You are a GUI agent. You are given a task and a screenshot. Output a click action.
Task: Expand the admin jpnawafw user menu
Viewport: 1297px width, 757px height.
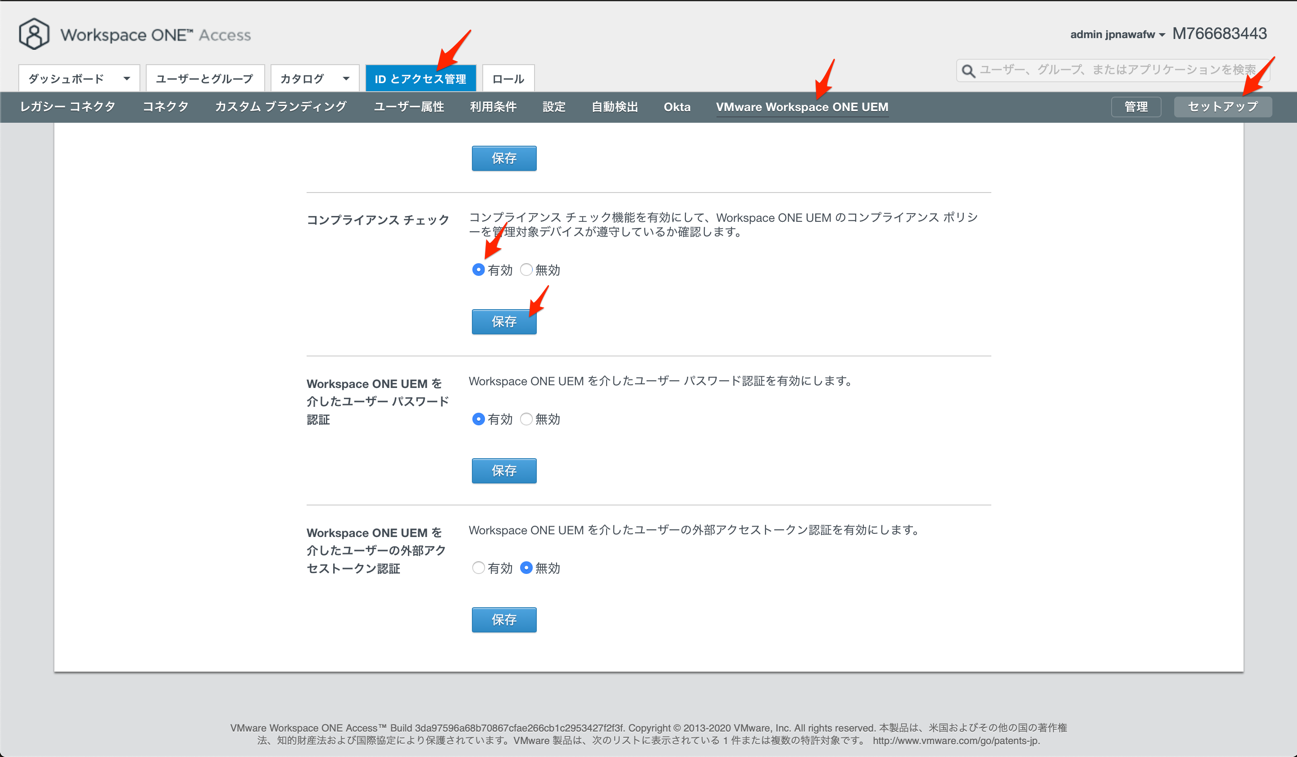[x=1117, y=34]
